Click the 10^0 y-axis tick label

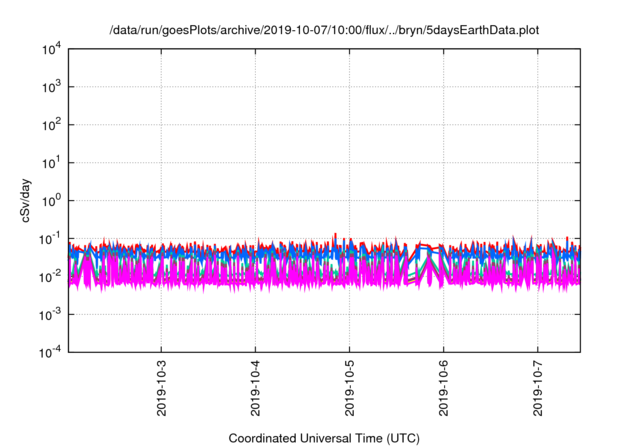click(x=51, y=201)
